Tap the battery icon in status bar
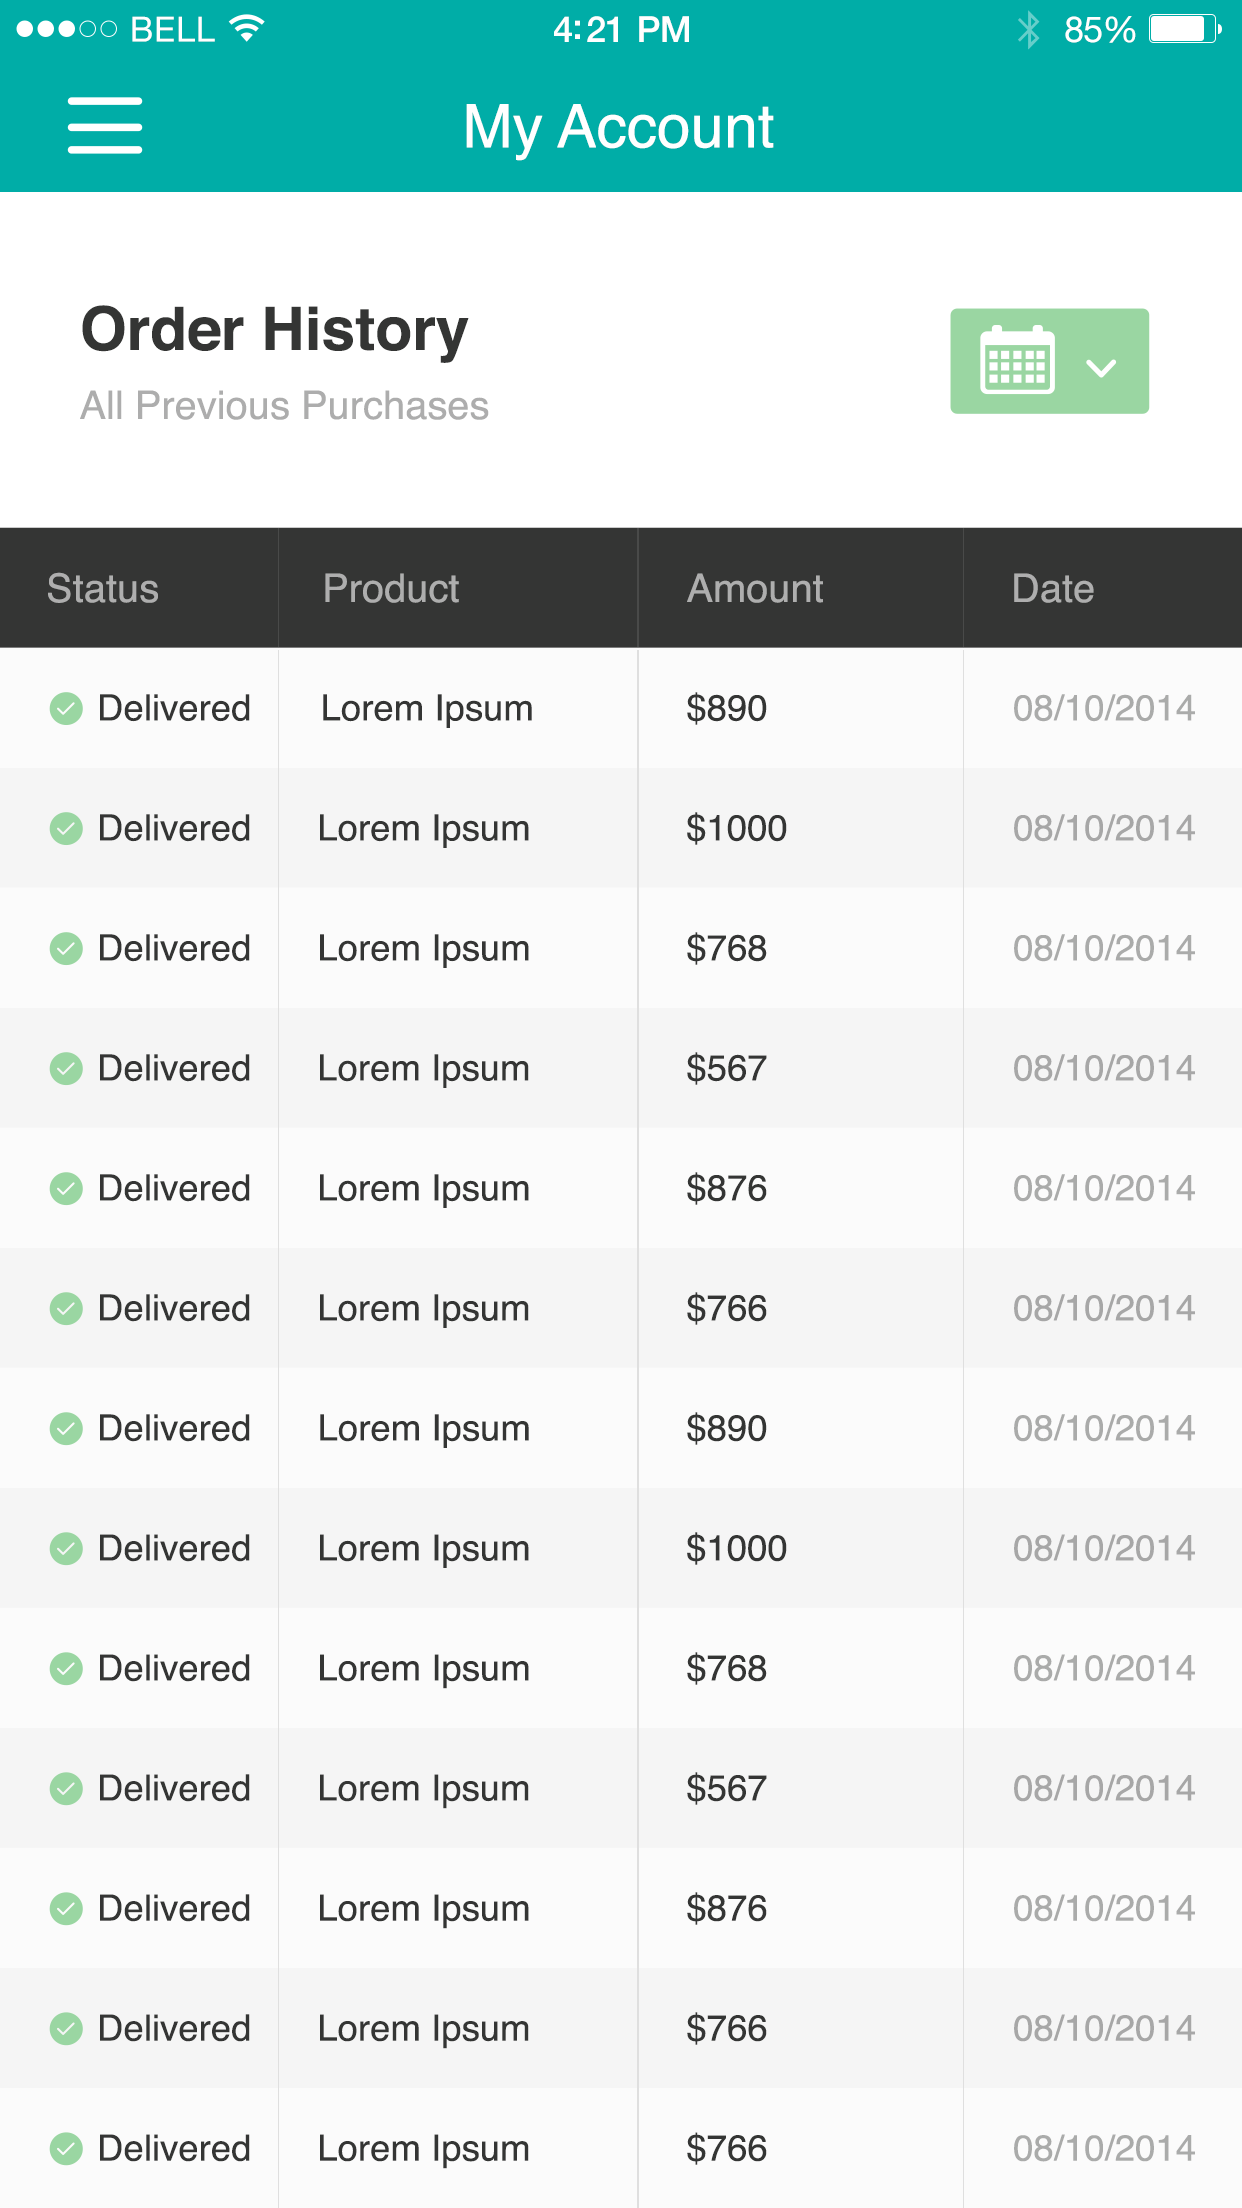1242x2208 pixels. point(1184,29)
